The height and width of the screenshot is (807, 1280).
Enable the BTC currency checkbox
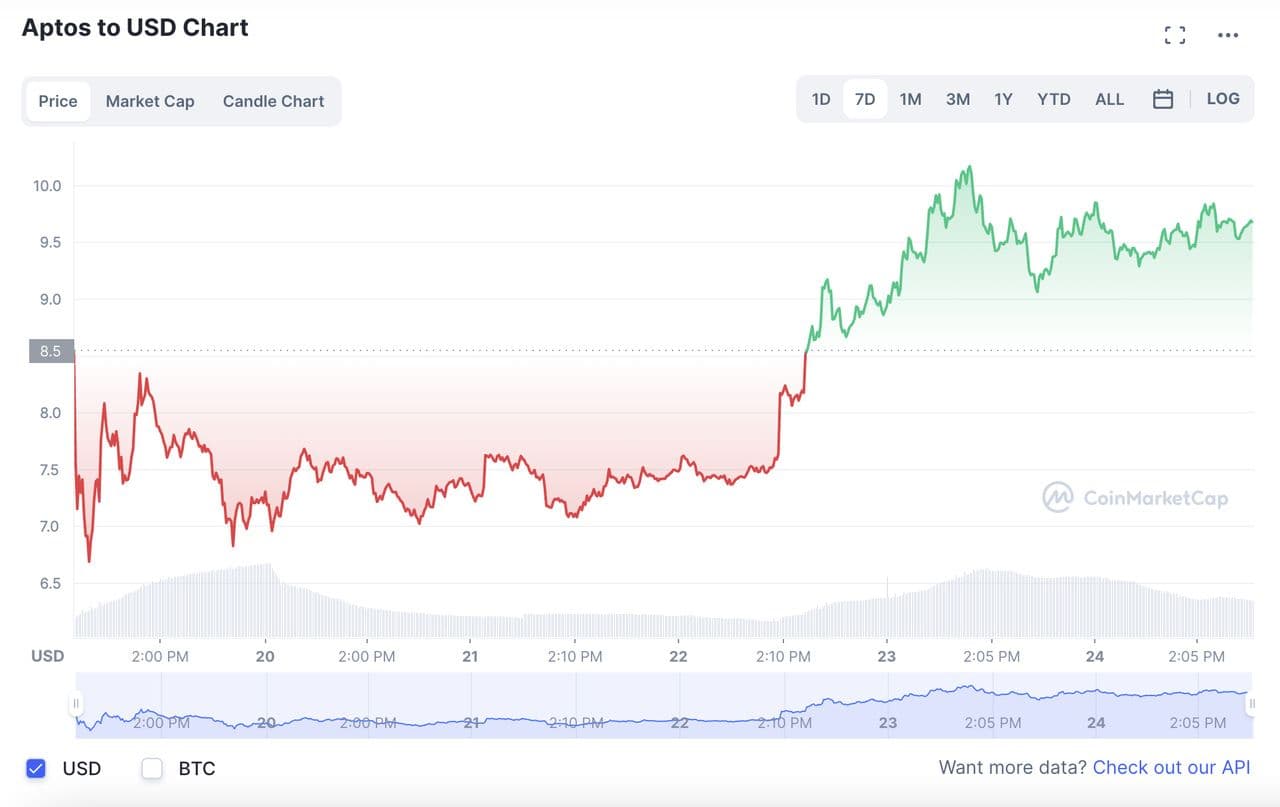click(152, 768)
